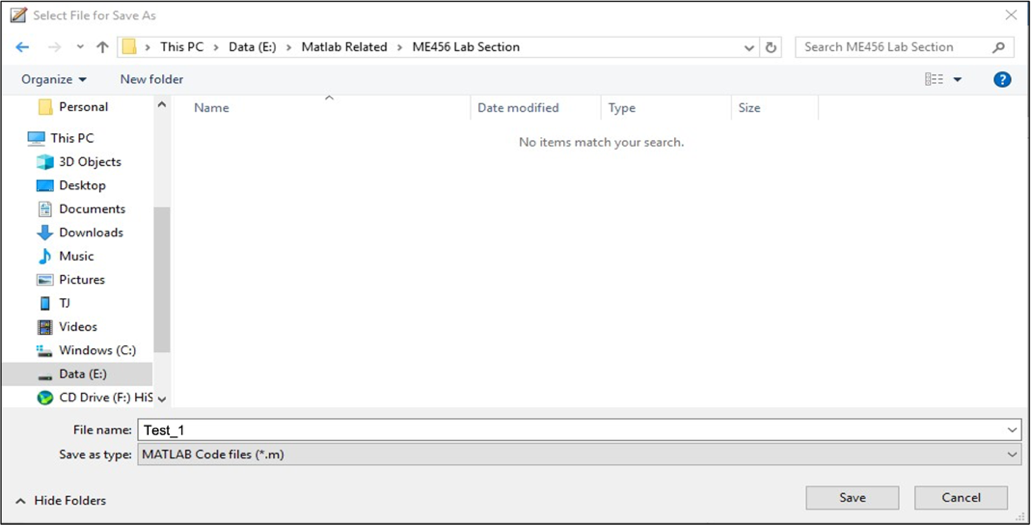Viewport: 1031px width, 525px height.
Task: Click Hide Folders to collapse the pane
Action: coord(60,501)
